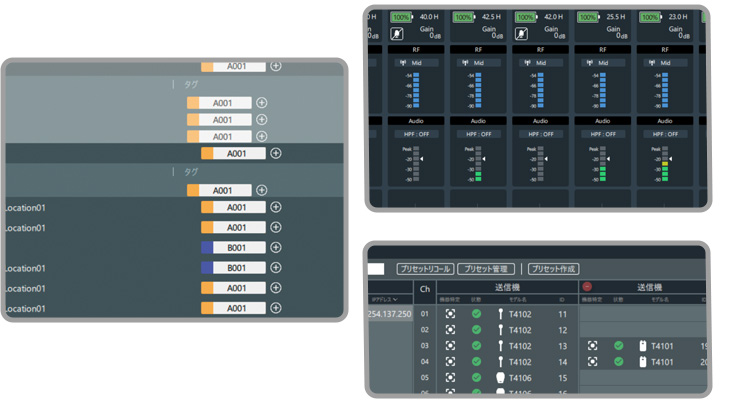Click the 100% battery indicator beside 42.5 H

point(463,17)
